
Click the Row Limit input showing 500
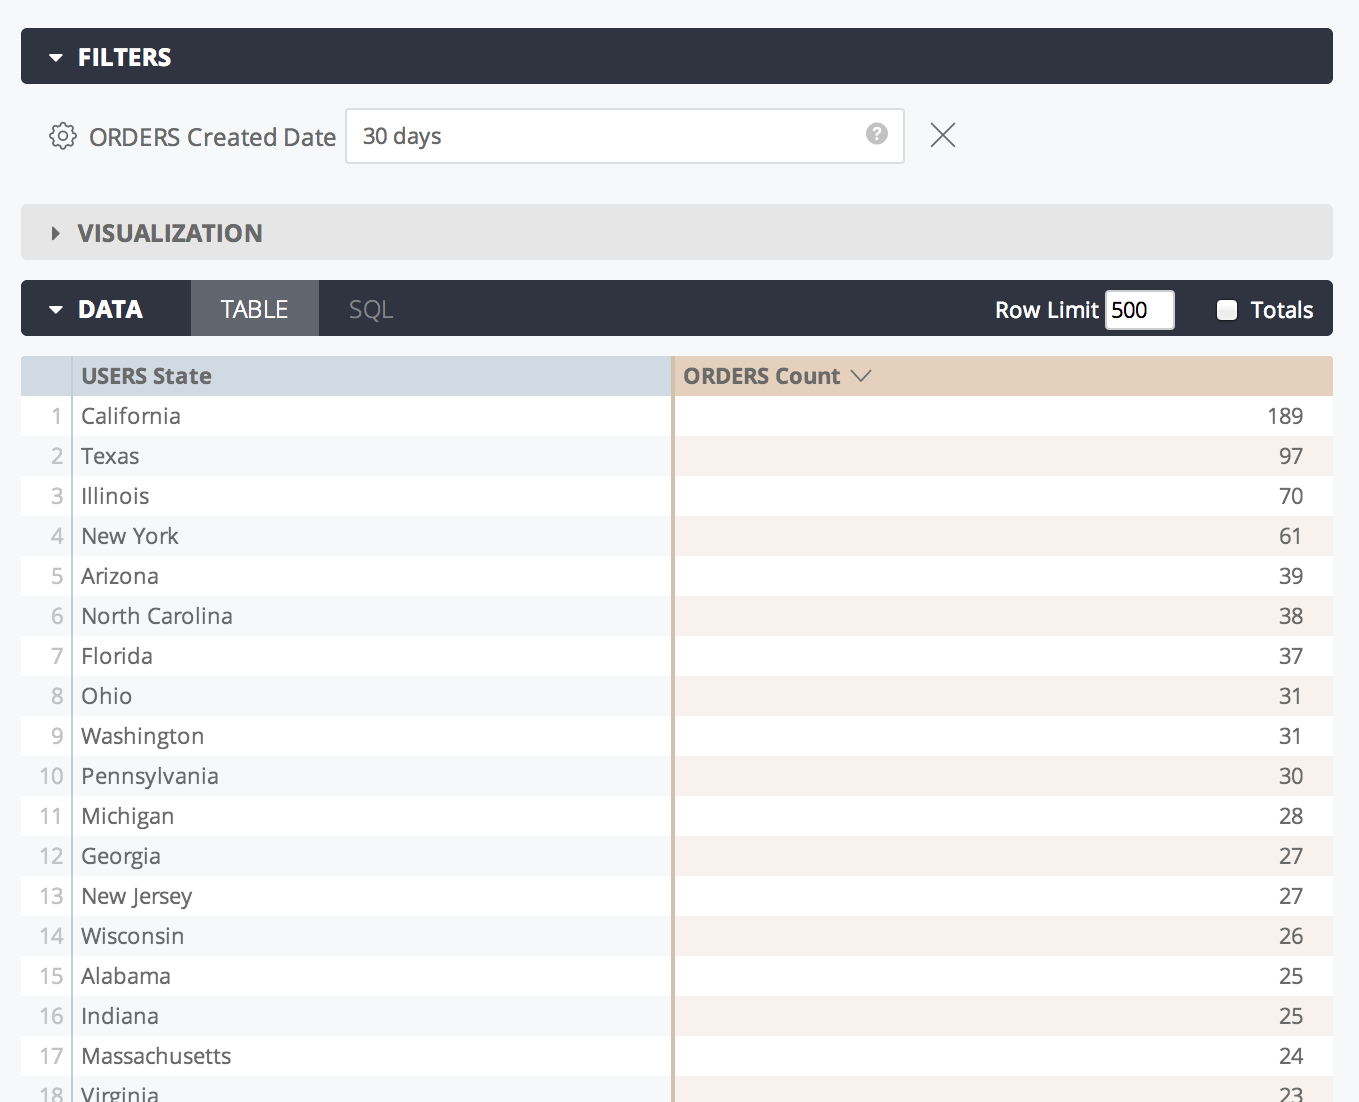tap(1139, 310)
